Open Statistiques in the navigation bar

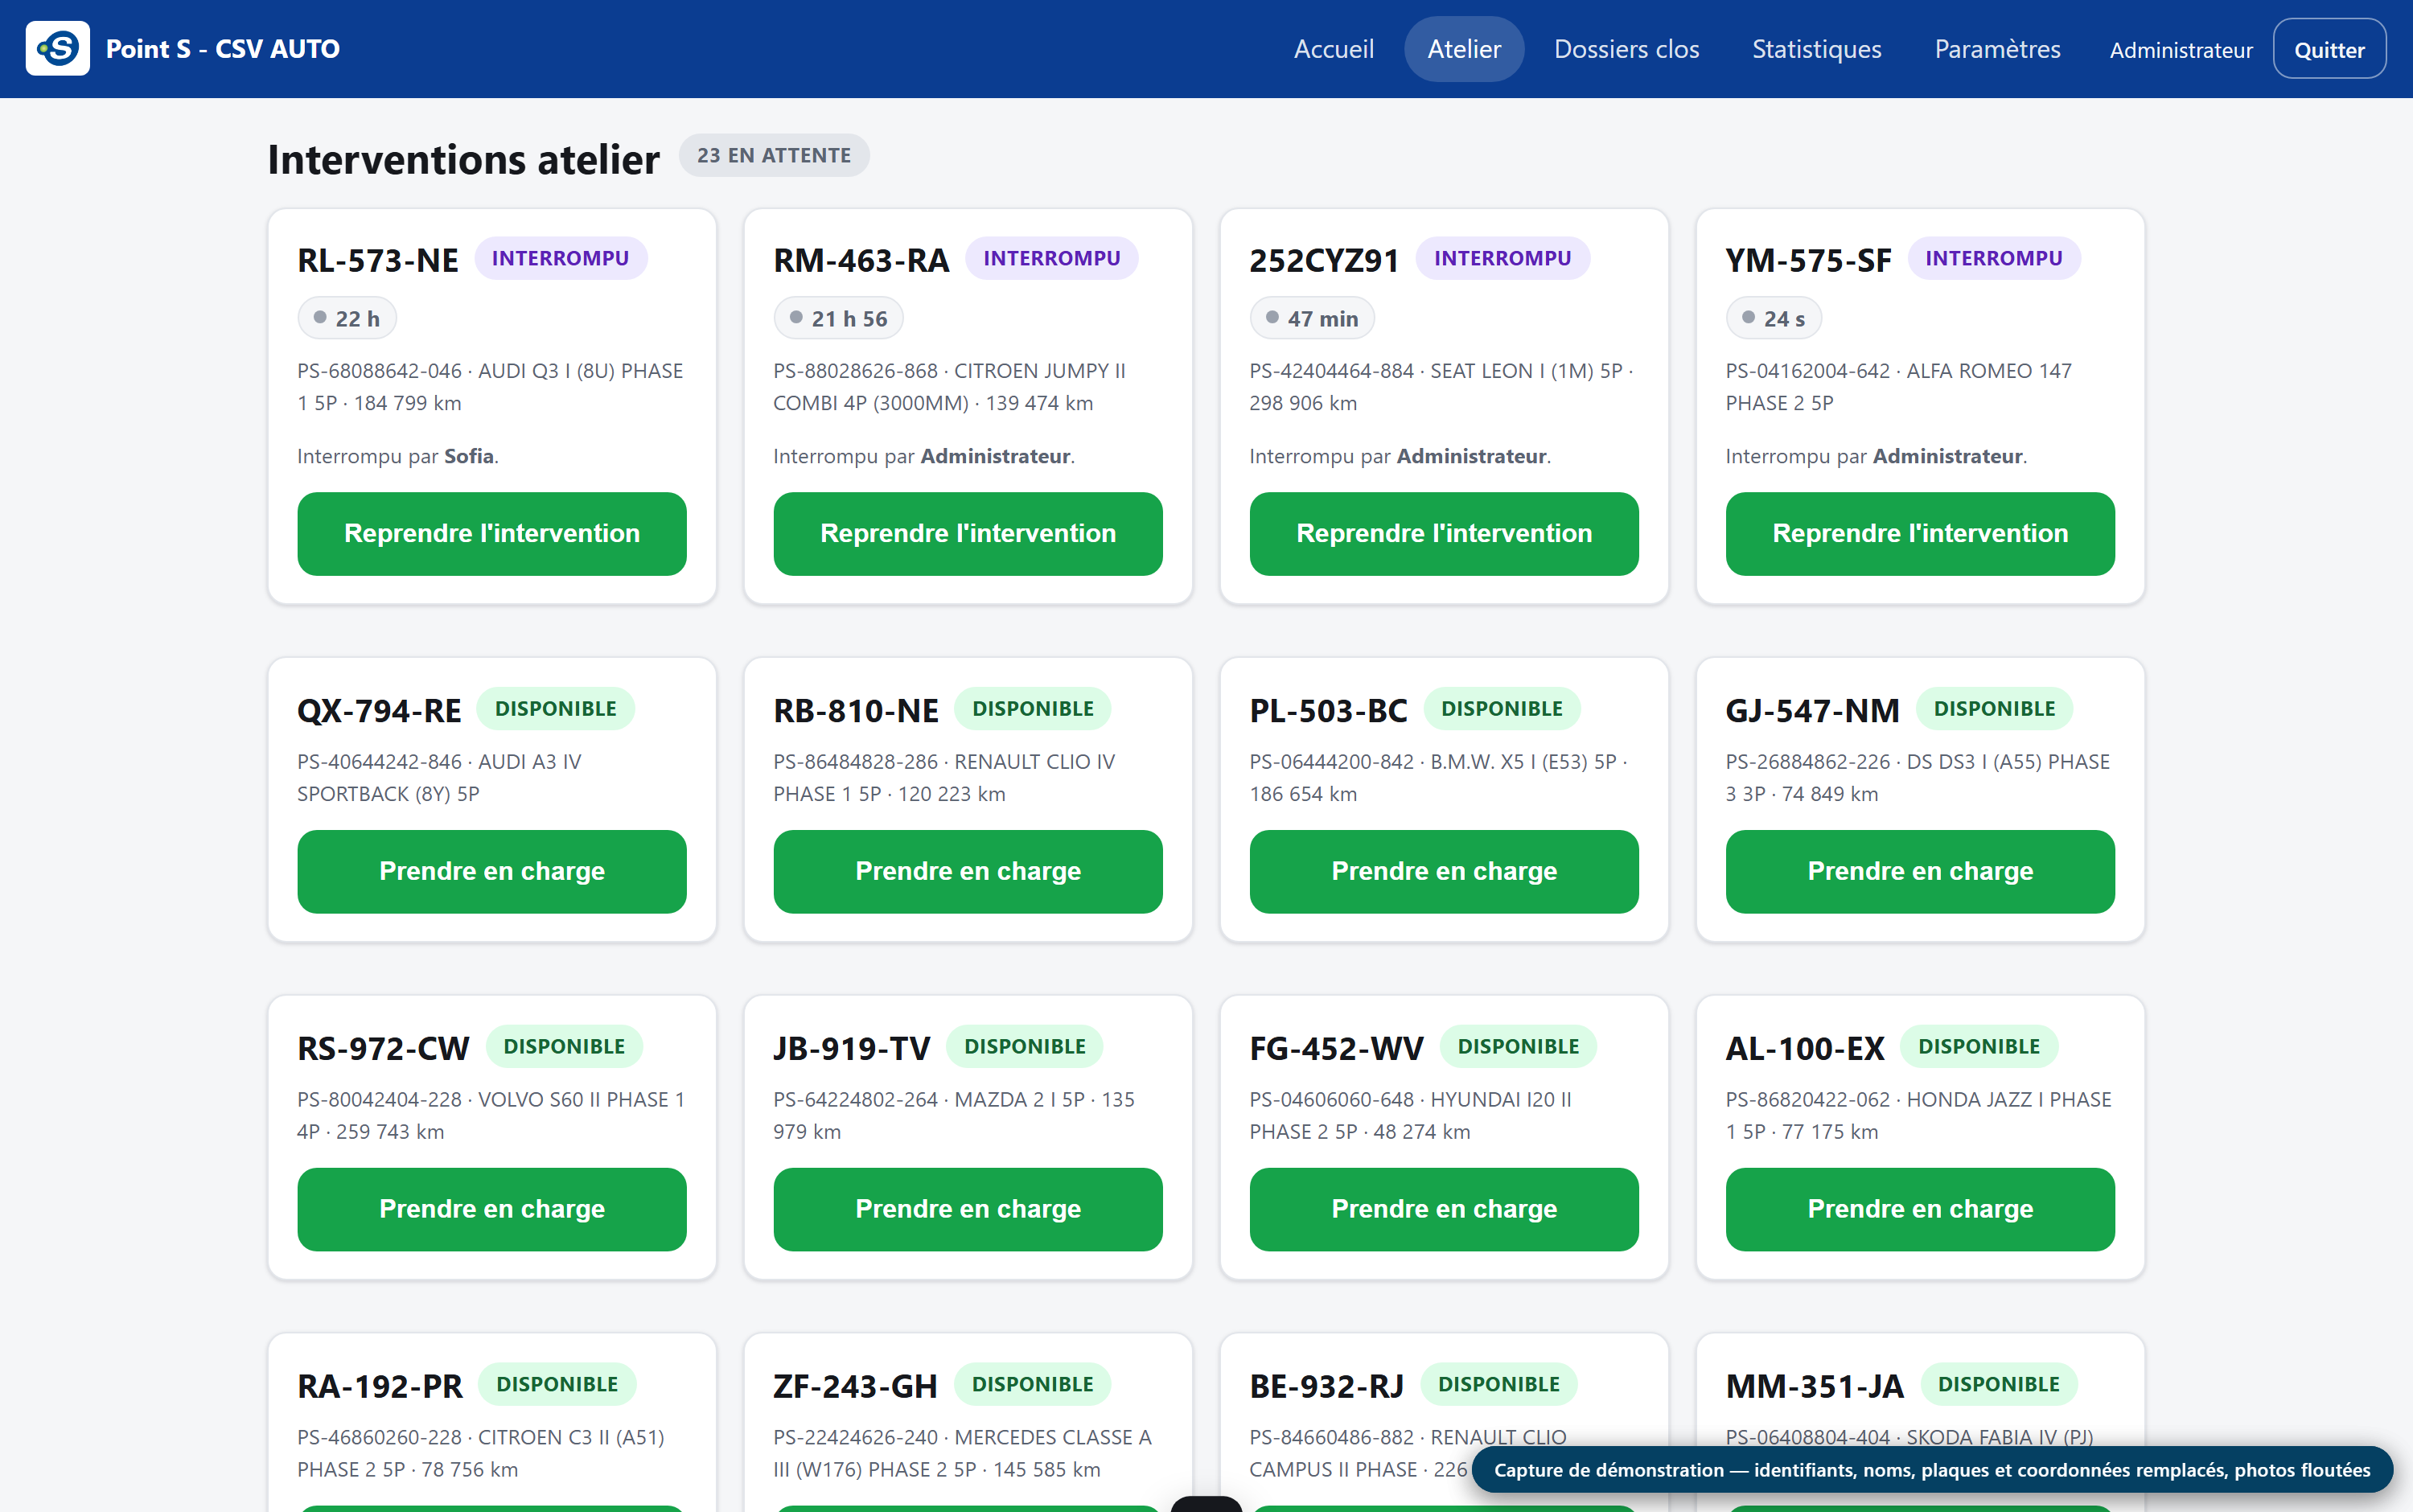pyautogui.click(x=1816, y=49)
